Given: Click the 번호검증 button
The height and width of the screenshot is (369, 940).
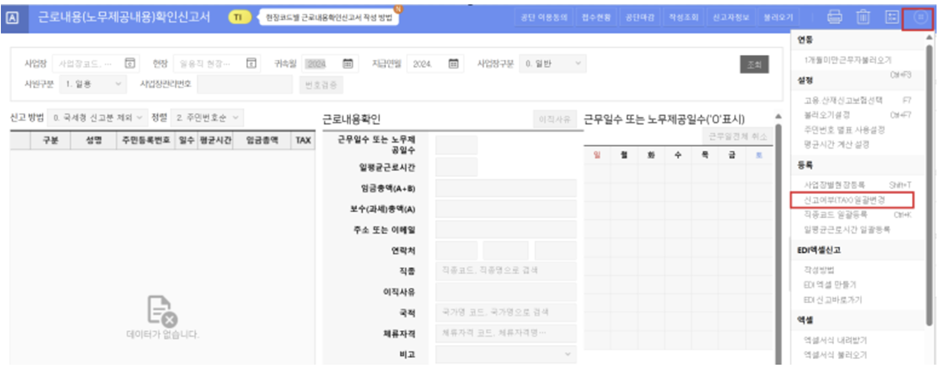Looking at the screenshot, I should [x=321, y=85].
